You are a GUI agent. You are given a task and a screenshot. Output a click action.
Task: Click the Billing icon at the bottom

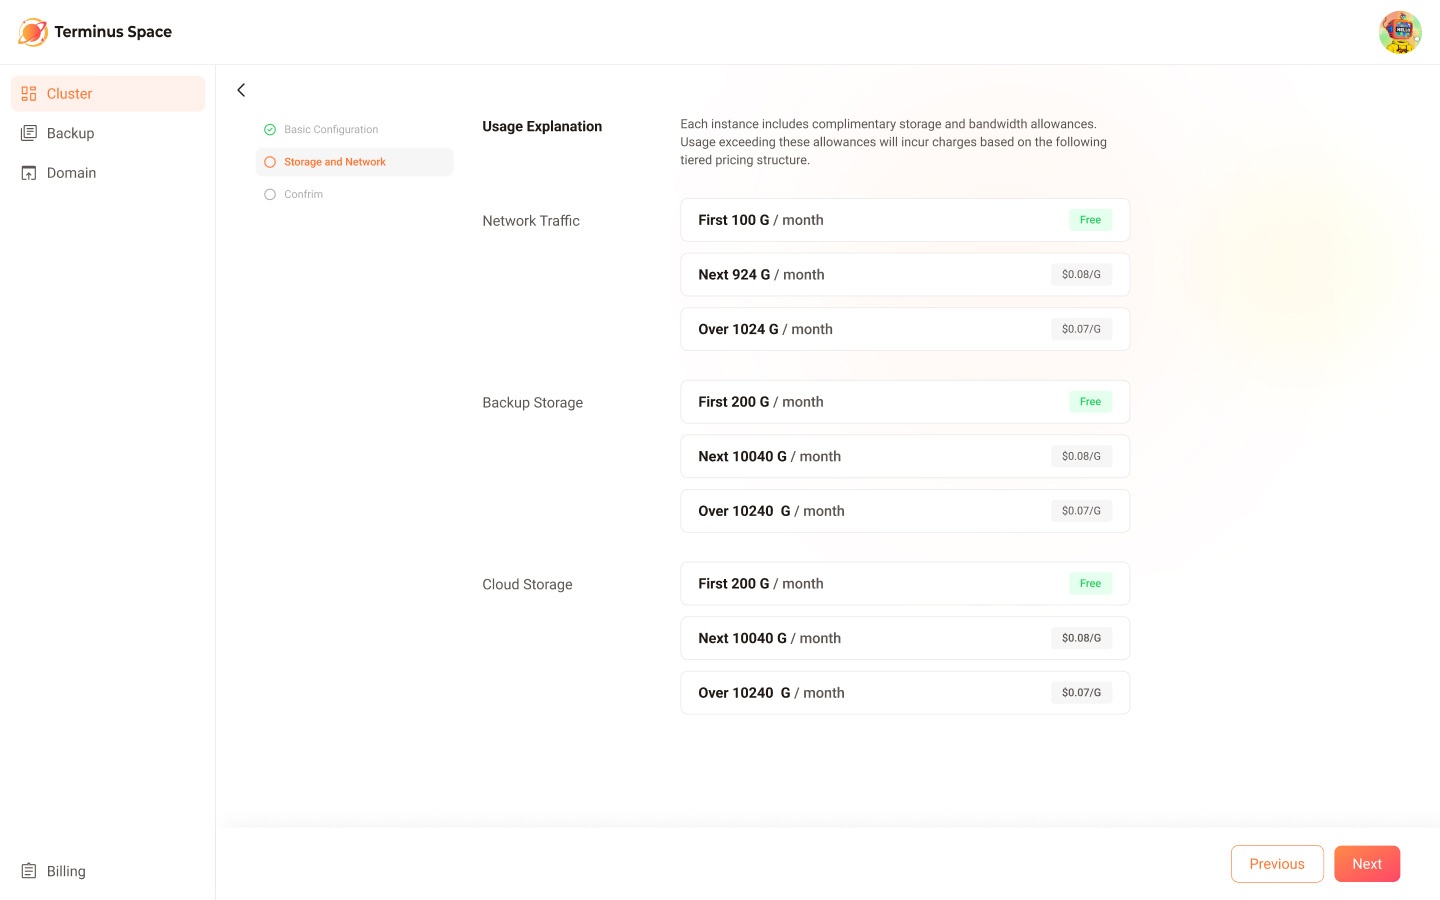29,871
